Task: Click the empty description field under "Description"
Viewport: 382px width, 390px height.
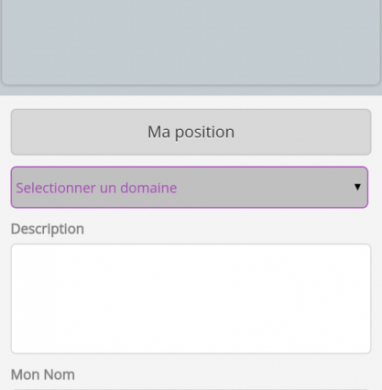Action: (x=191, y=299)
